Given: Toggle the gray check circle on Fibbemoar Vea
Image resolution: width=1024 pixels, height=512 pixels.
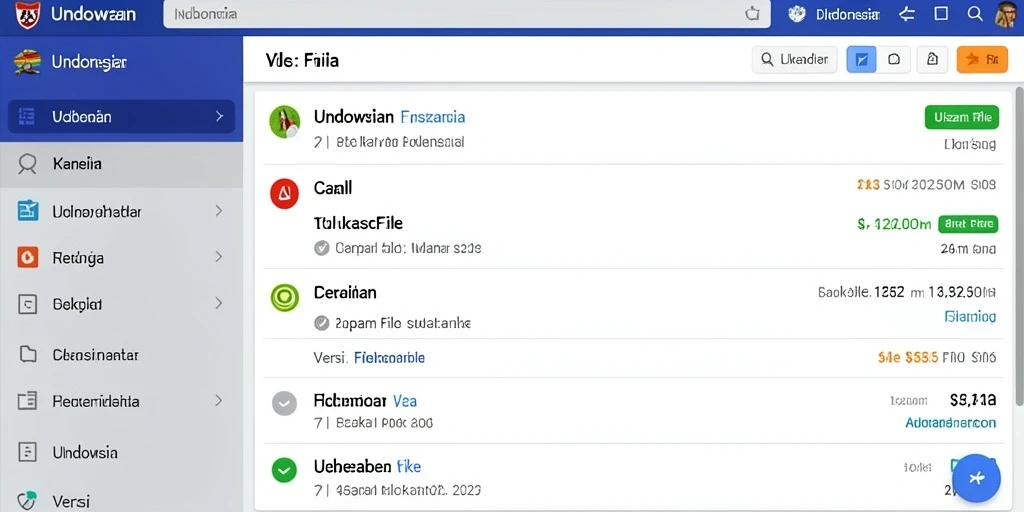Looking at the screenshot, I should pyautogui.click(x=284, y=404).
